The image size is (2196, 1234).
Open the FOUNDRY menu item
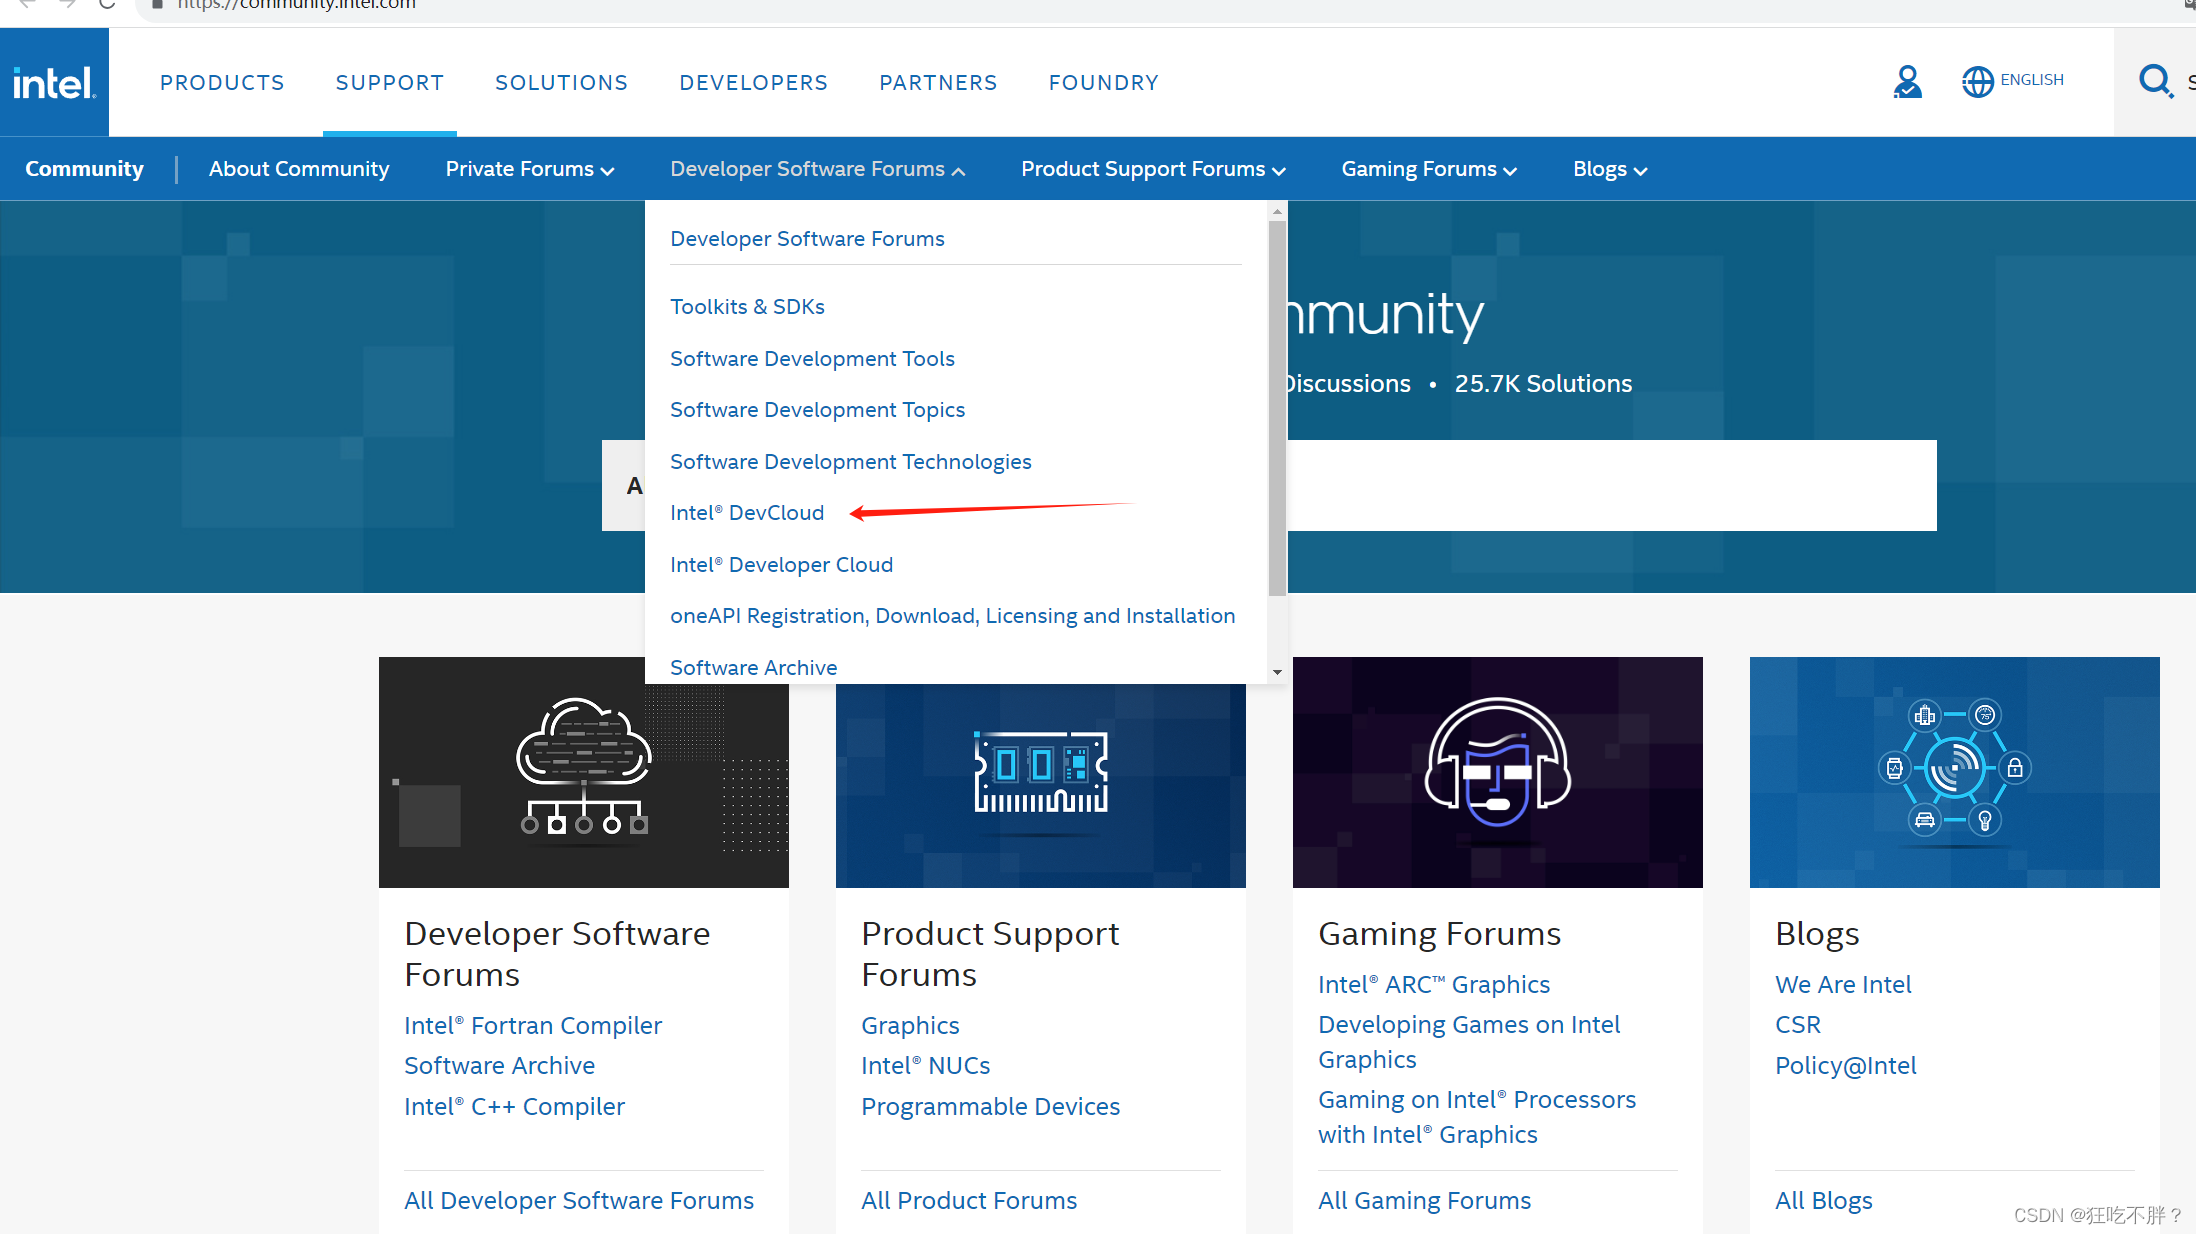1103,82
